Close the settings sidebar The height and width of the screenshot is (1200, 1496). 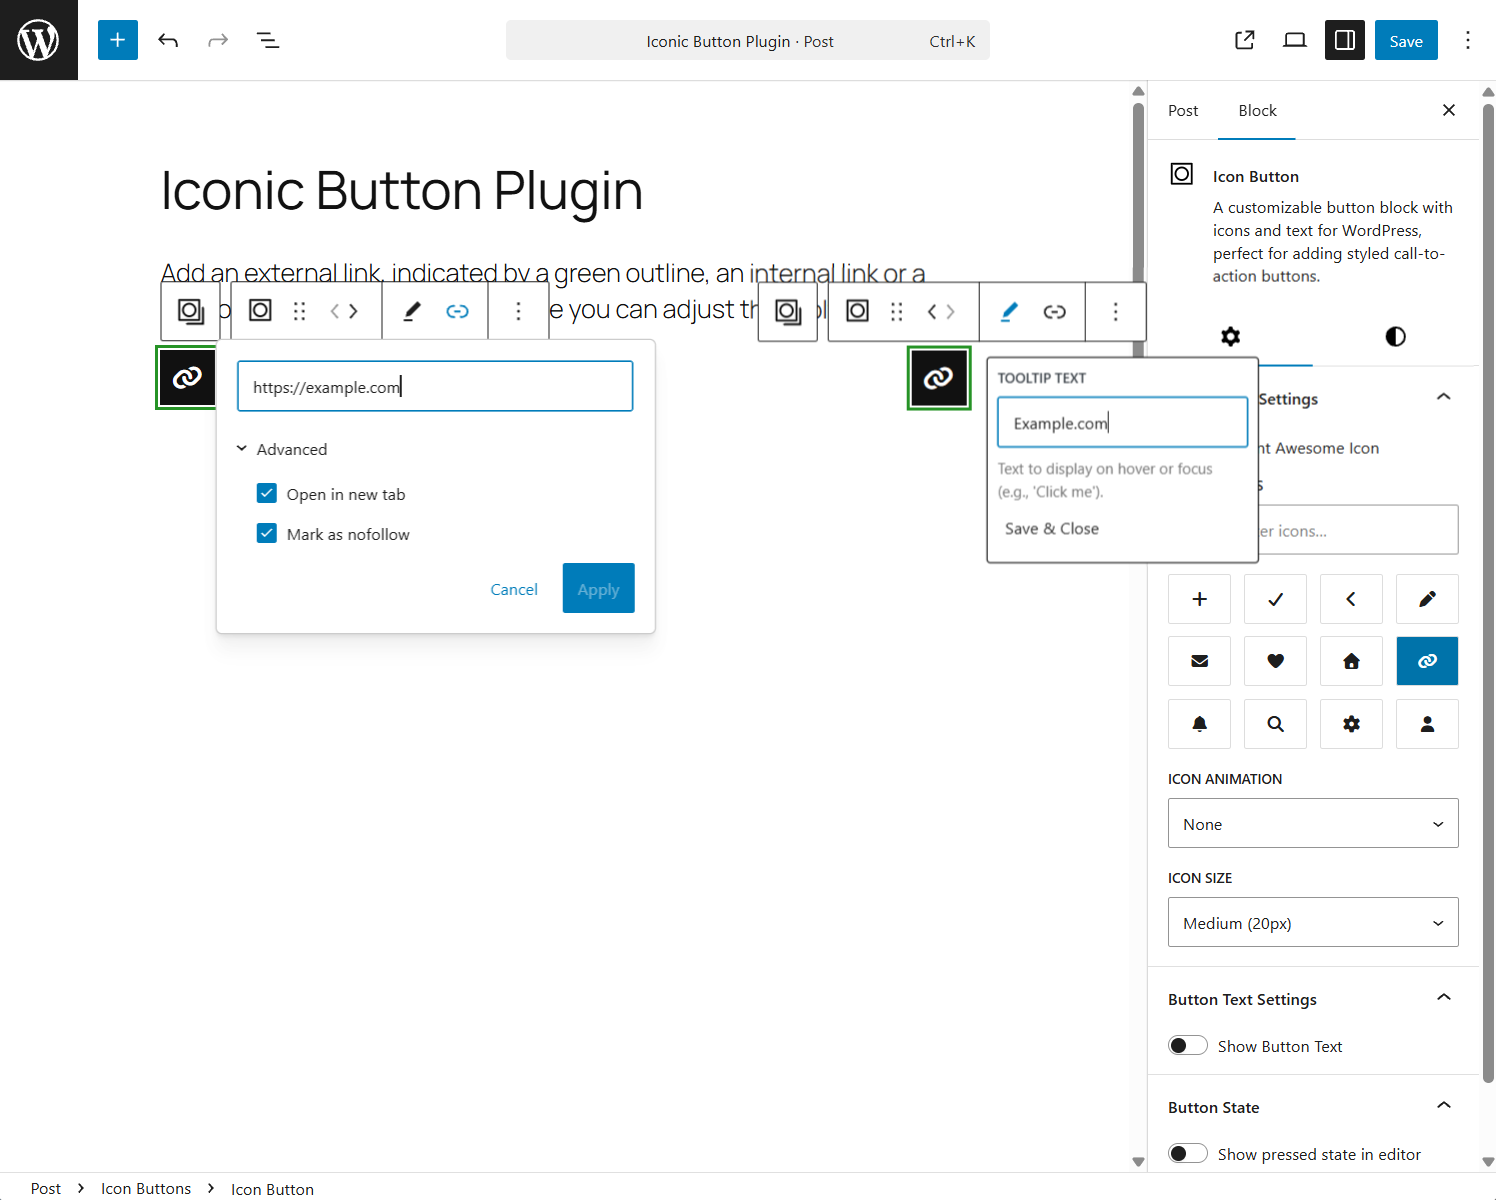pyautogui.click(x=1449, y=110)
